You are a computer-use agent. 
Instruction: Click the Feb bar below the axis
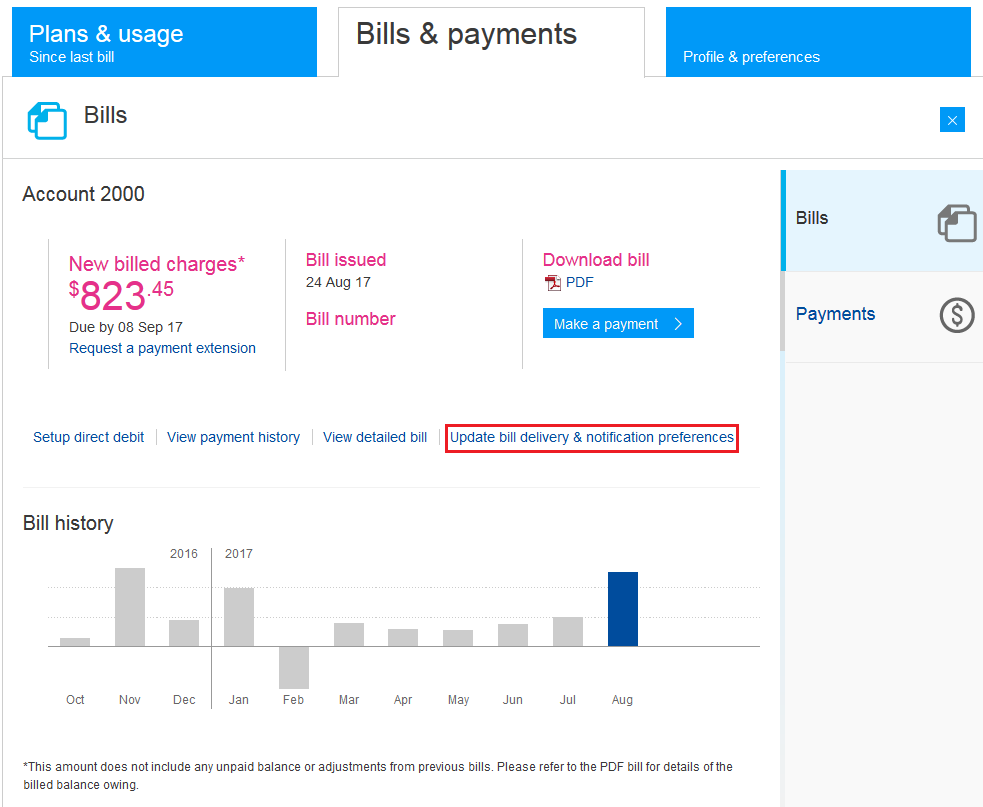[293, 666]
